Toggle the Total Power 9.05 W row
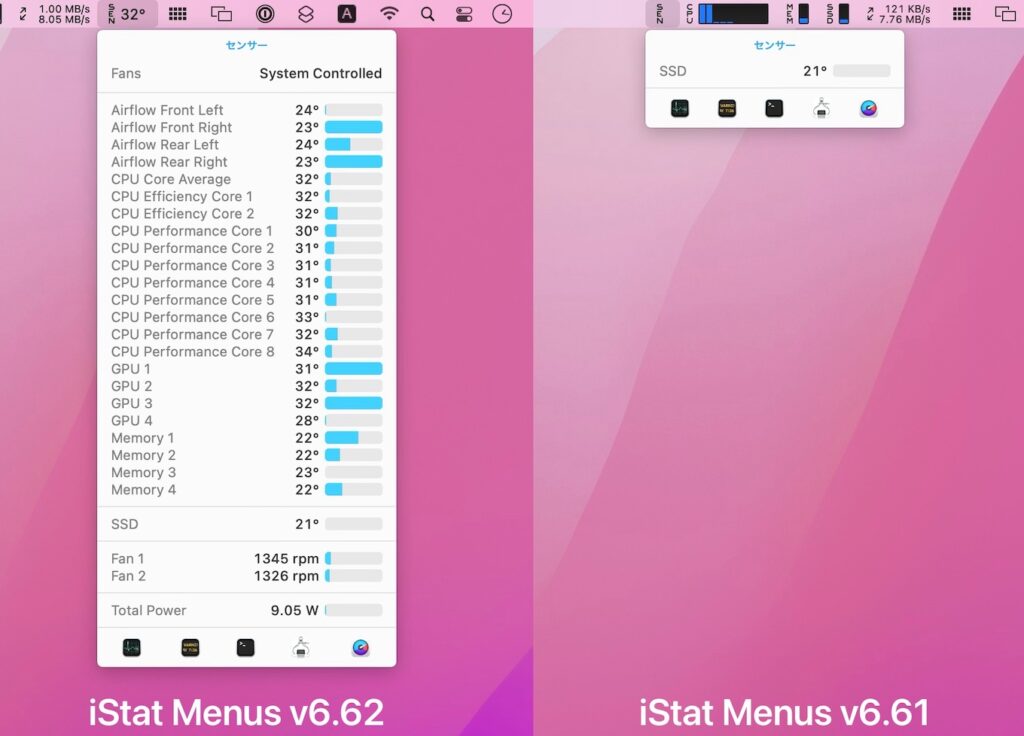 tap(246, 610)
